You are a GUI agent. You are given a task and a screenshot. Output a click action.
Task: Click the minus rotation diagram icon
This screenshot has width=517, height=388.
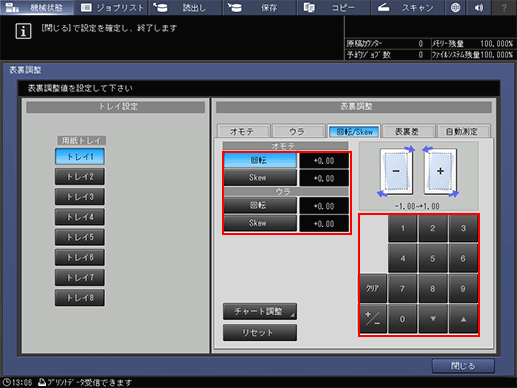[396, 172]
